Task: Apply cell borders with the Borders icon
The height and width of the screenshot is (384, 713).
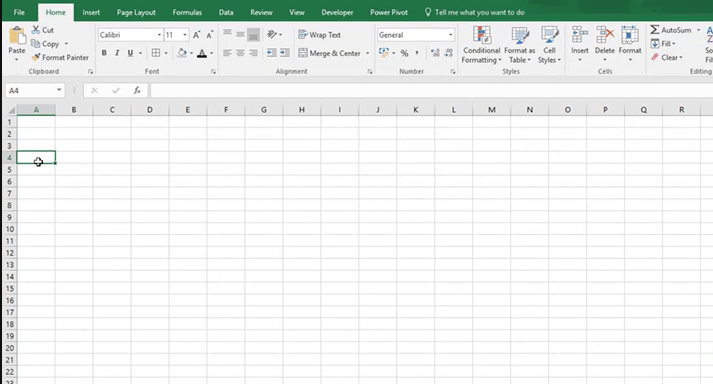Action: [x=156, y=53]
